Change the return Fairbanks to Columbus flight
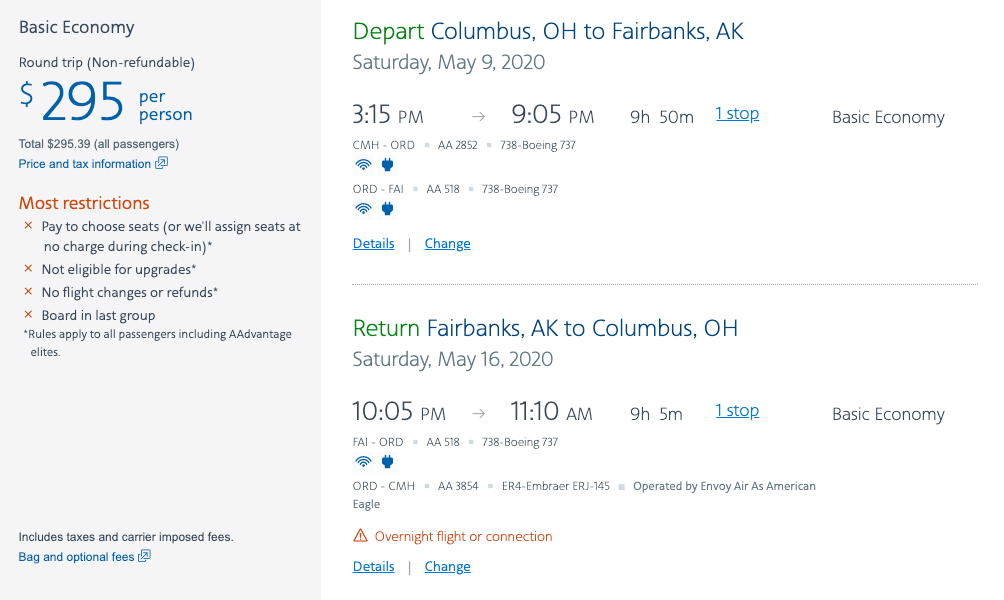Screen dimensions: 1004x600 click(447, 567)
